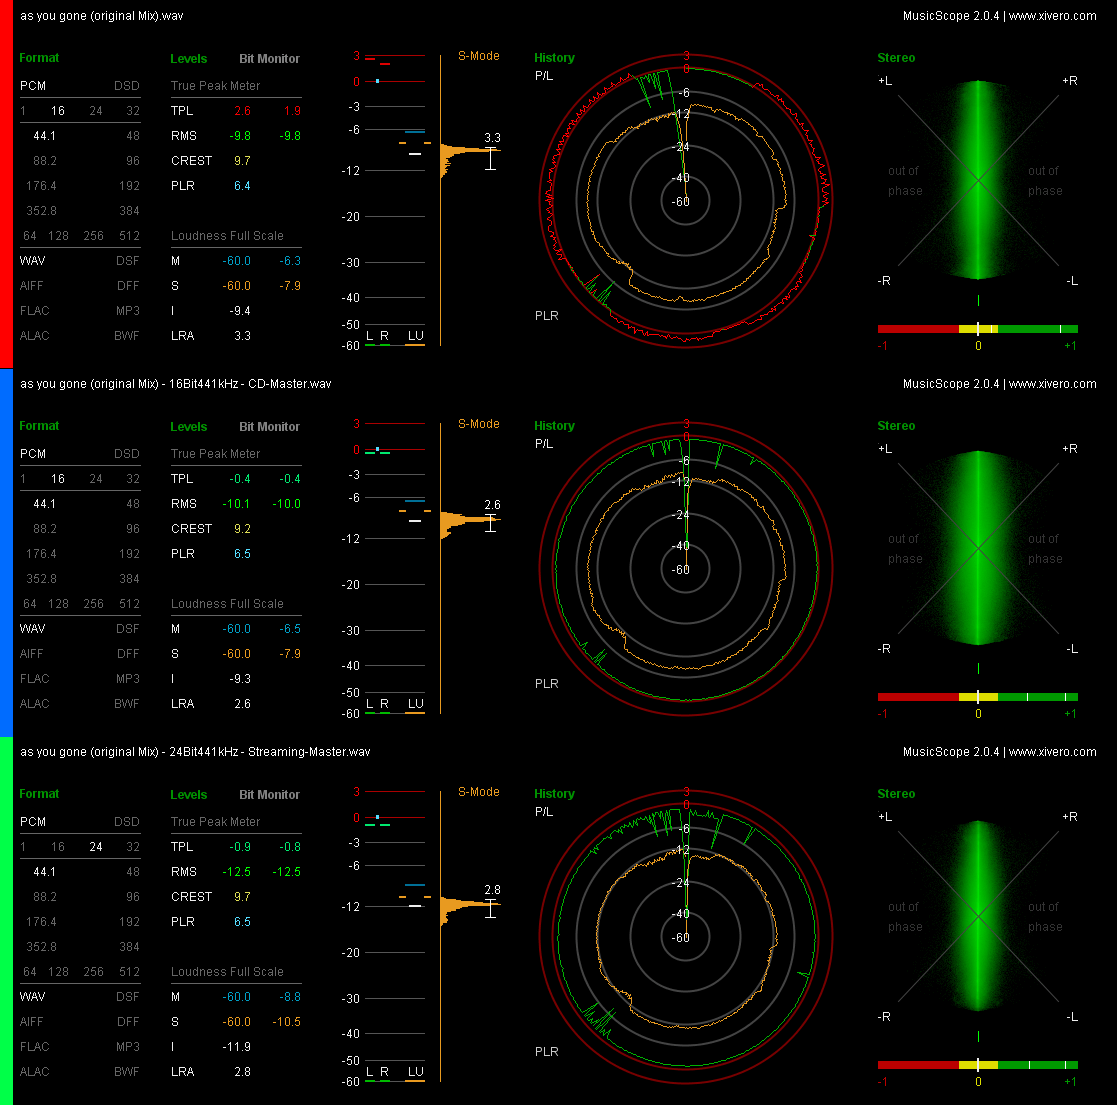Screen dimensions: 1117x1105
Task: Click Loudness Full Scale heading in Streaming-Master panel
Action: (x=227, y=972)
